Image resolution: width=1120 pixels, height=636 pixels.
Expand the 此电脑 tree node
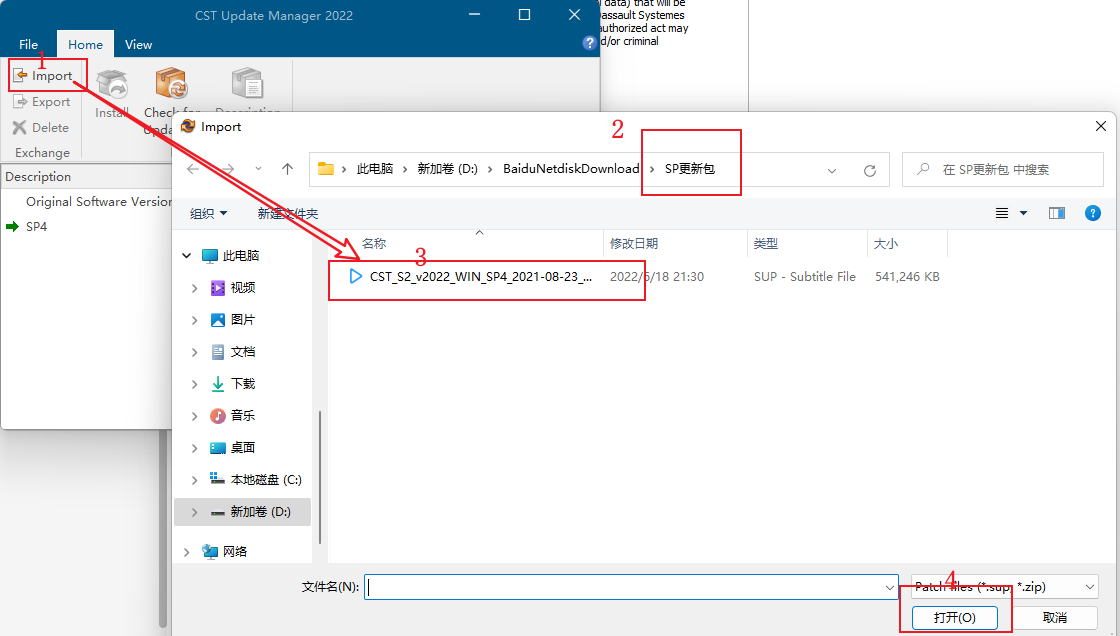(185, 255)
